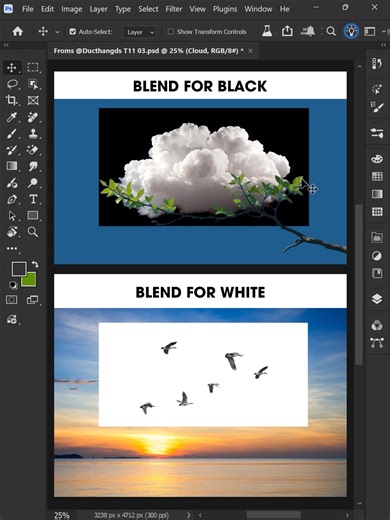Open the Libraries panel icon
390x520 pixels.
[x=377, y=273]
